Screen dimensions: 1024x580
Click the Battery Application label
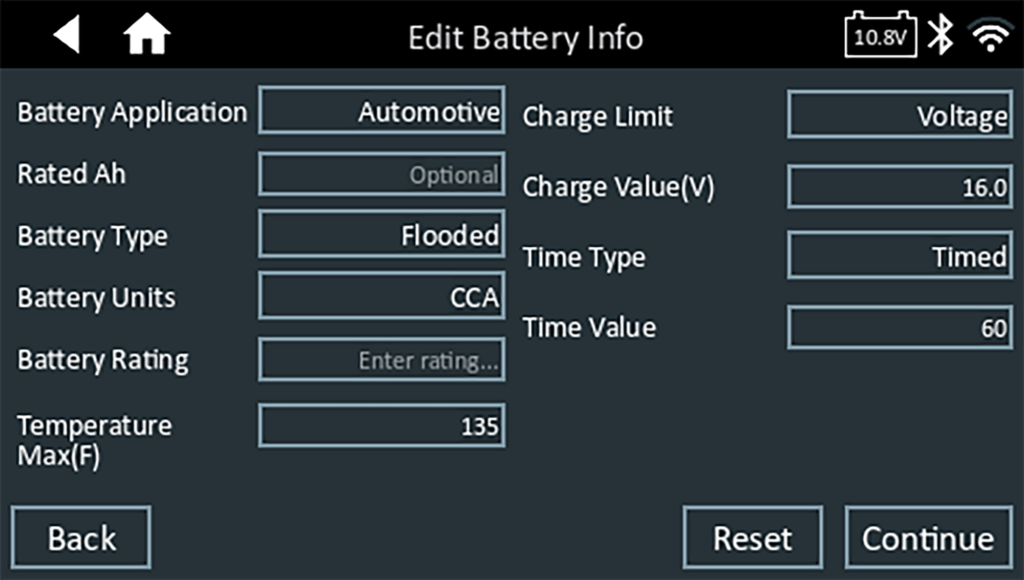[x=132, y=112]
